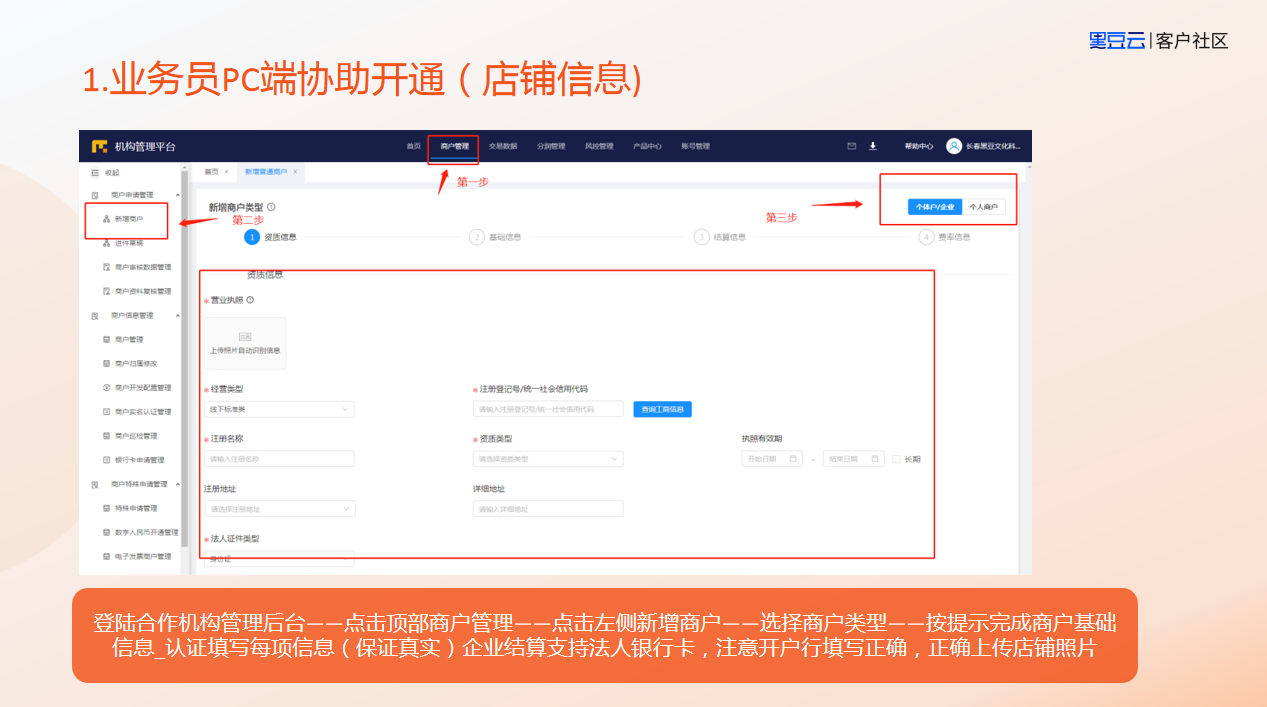Click the 查询工商信息 button

pos(662,409)
